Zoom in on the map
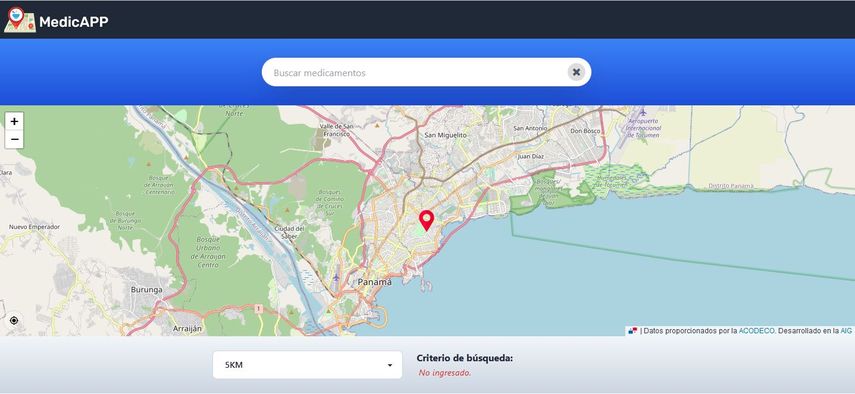Image resolution: width=855 pixels, height=394 pixels. 14,122
